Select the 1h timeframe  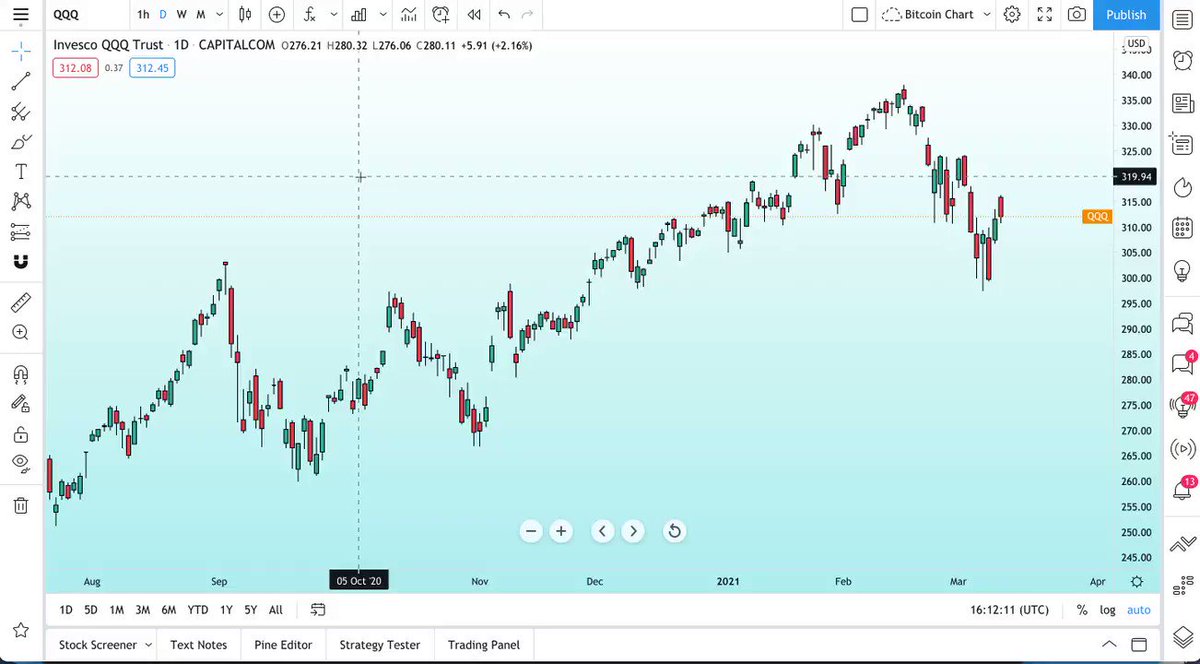(143, 15)
